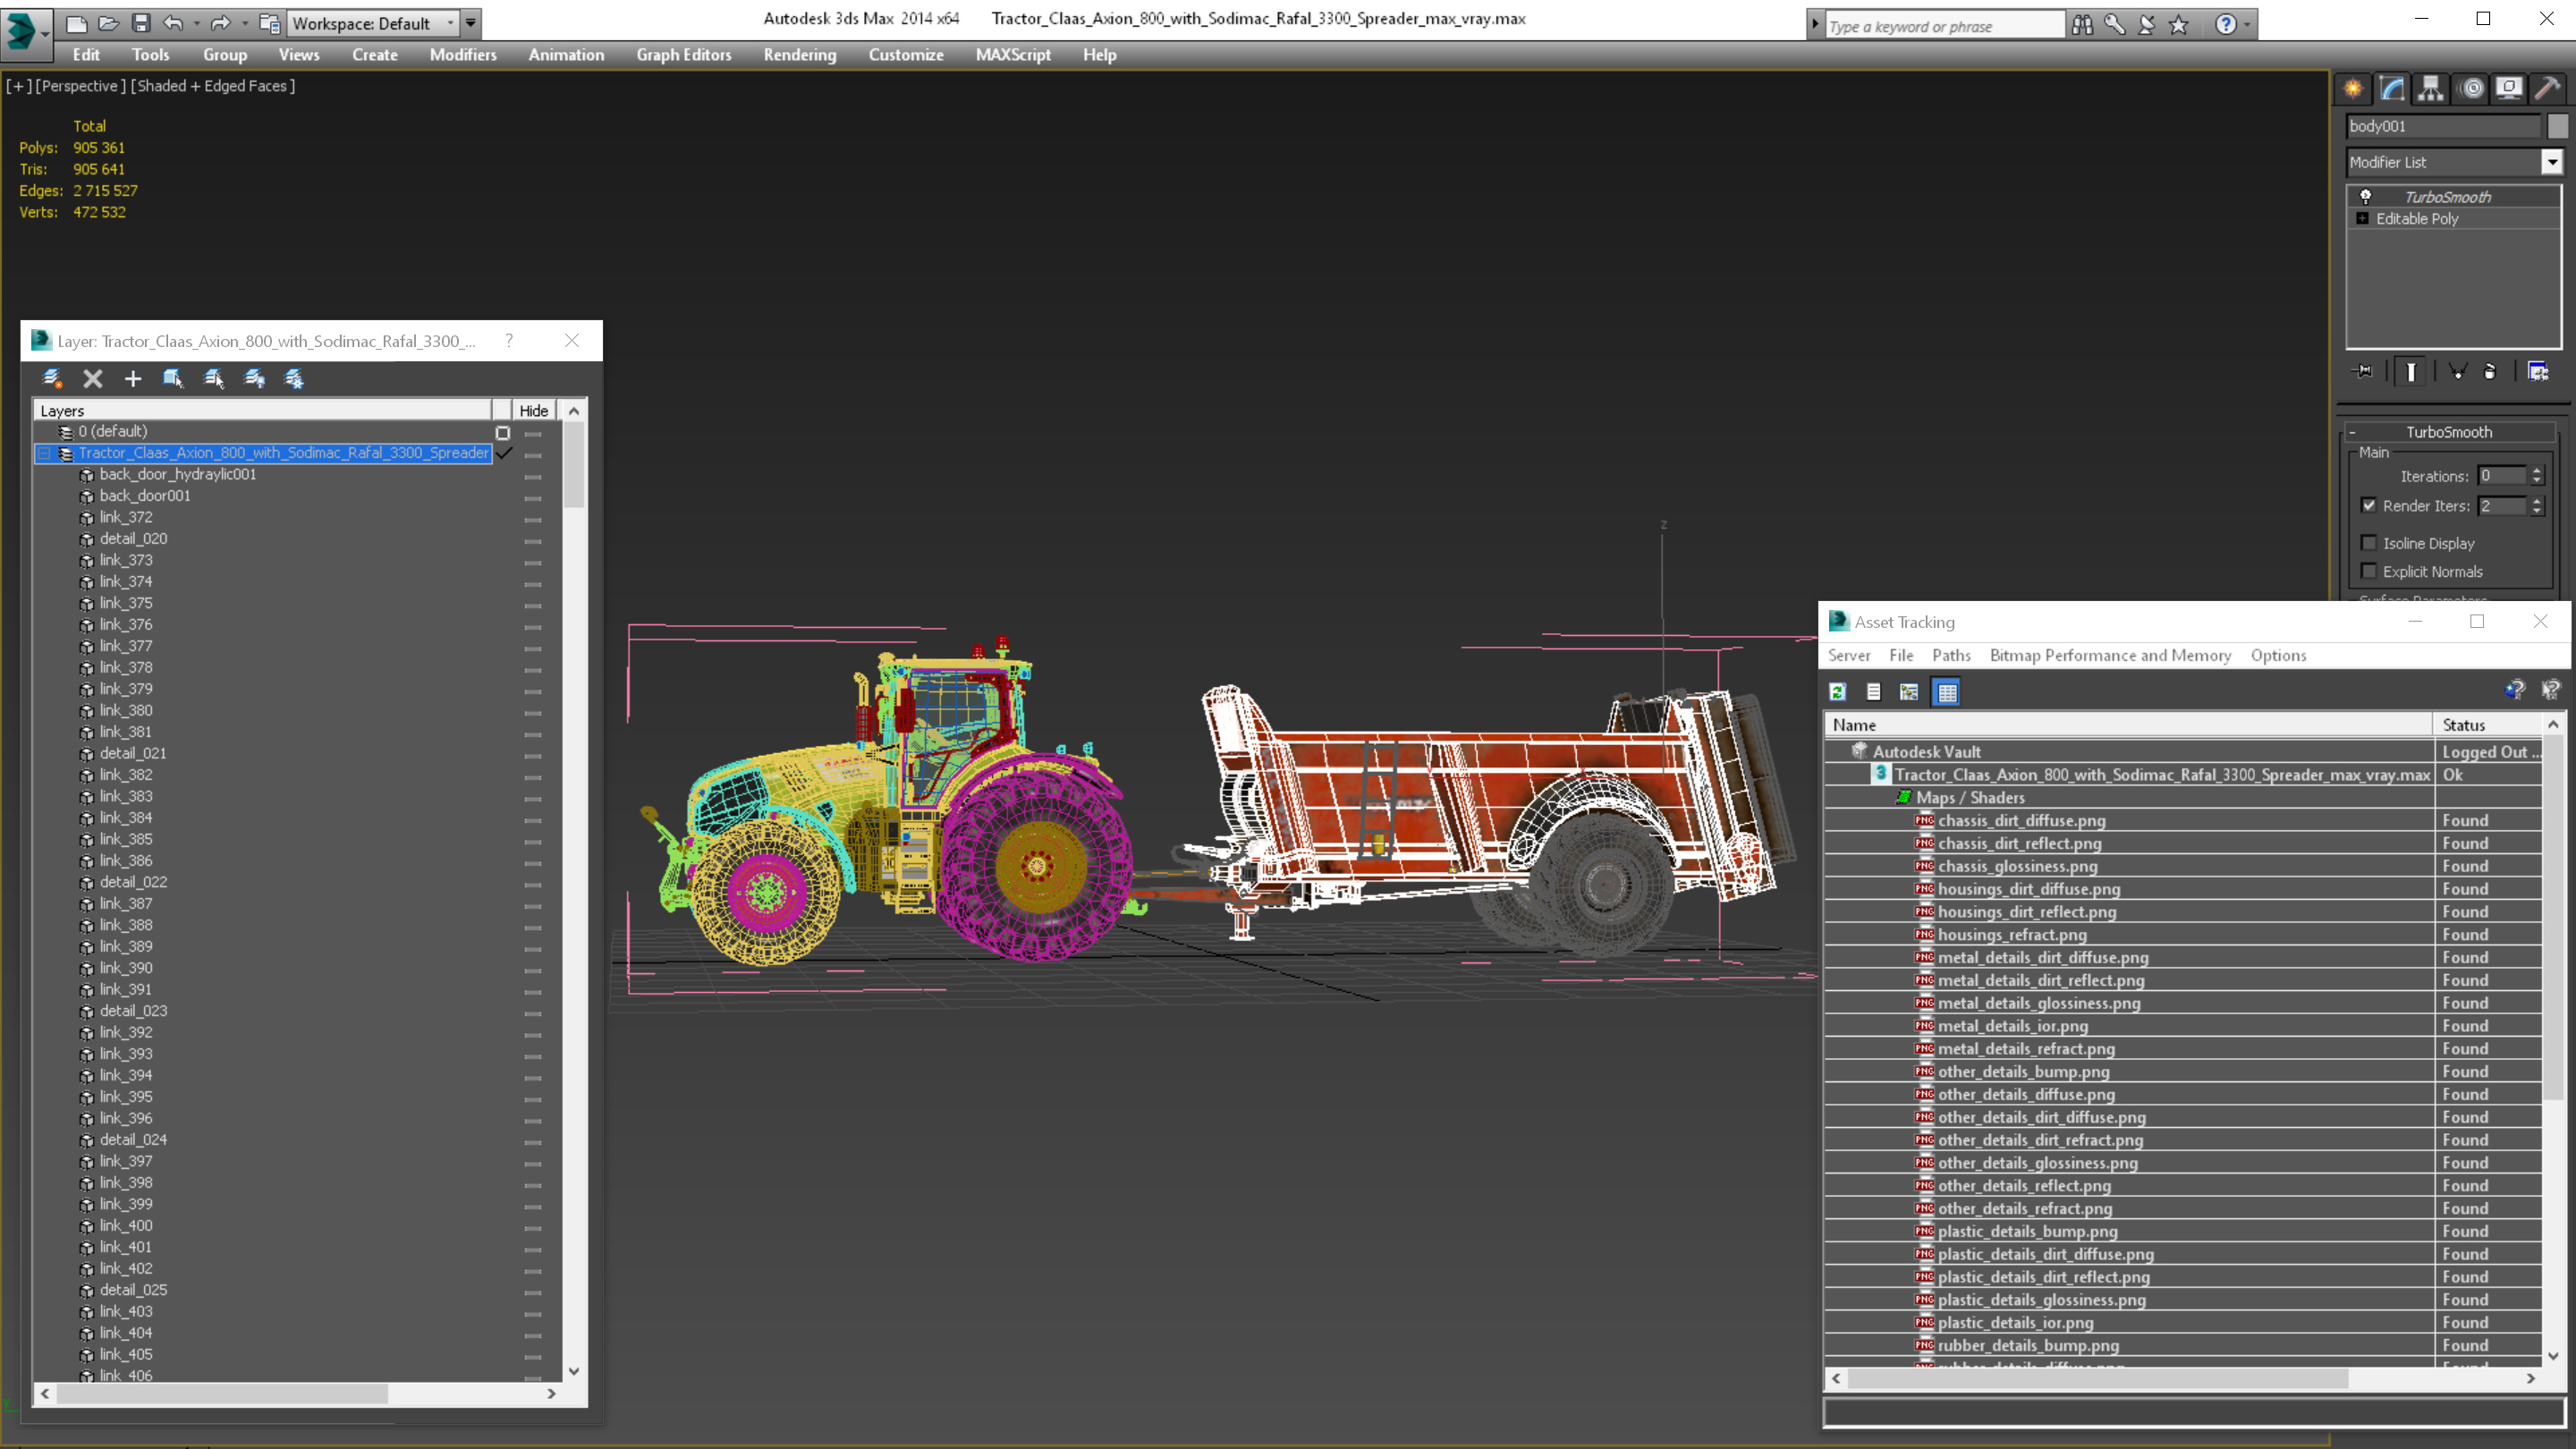This screenshot has width=2576, height=1449.
Task: Toggle the TurboSmooth modifier lightbulb
Action: [x=2366, y=197]
